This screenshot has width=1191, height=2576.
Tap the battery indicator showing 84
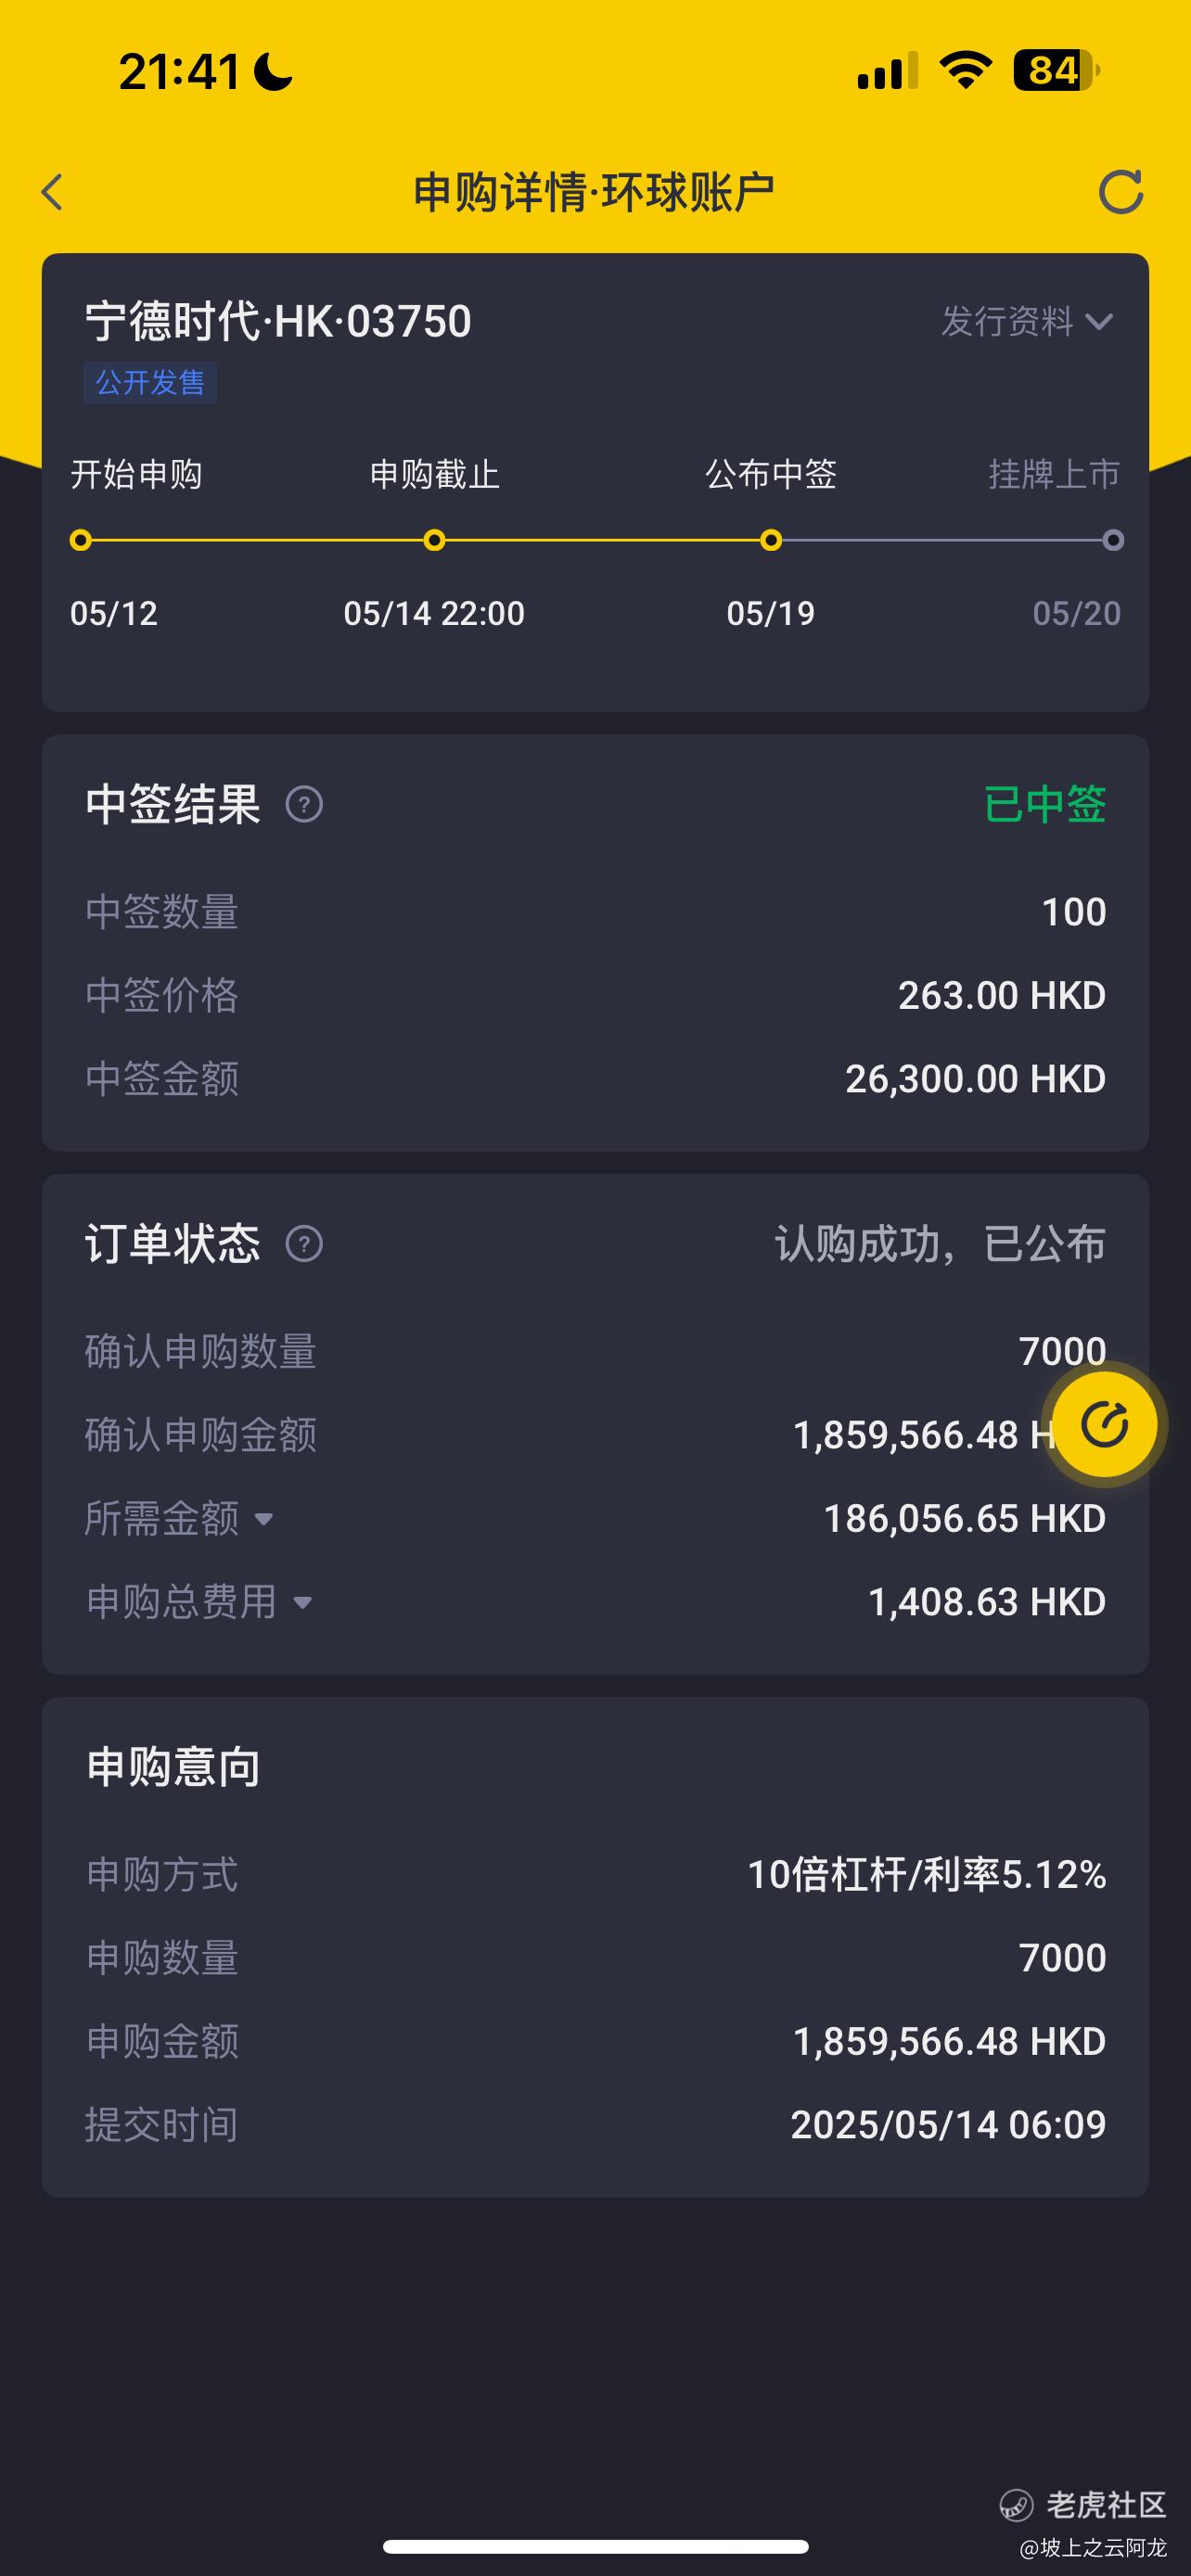coord(1056,70)
